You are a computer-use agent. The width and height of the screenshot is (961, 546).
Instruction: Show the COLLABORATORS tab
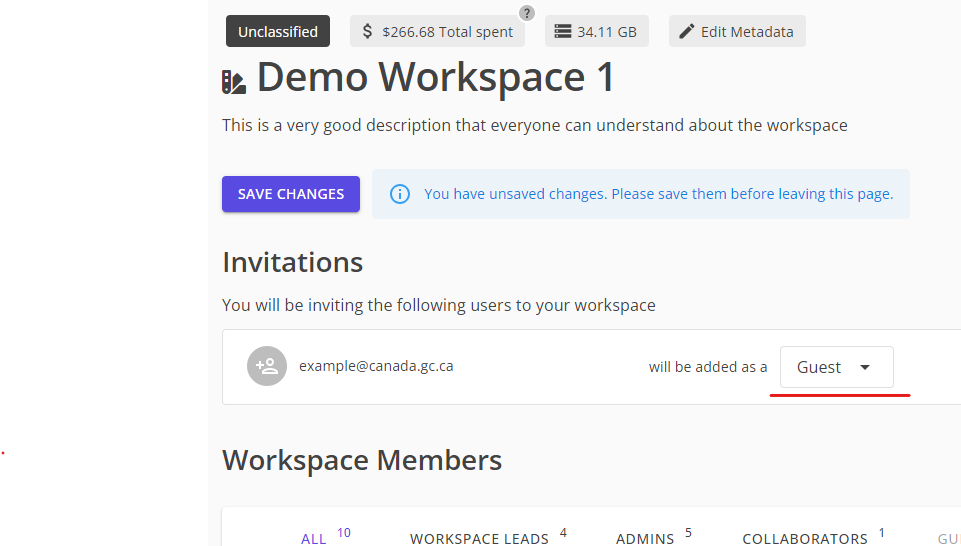805,539
